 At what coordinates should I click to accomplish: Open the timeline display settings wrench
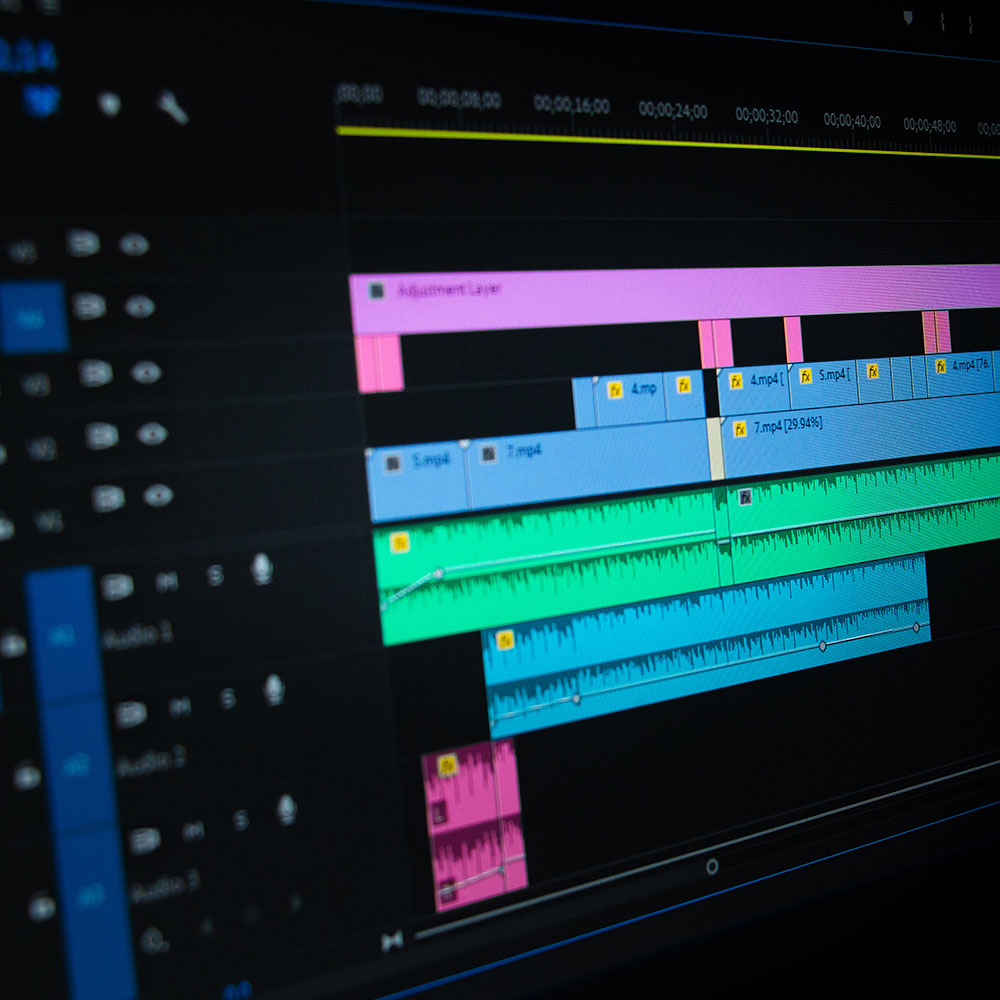pyautogui.click(x=172, y=106)
